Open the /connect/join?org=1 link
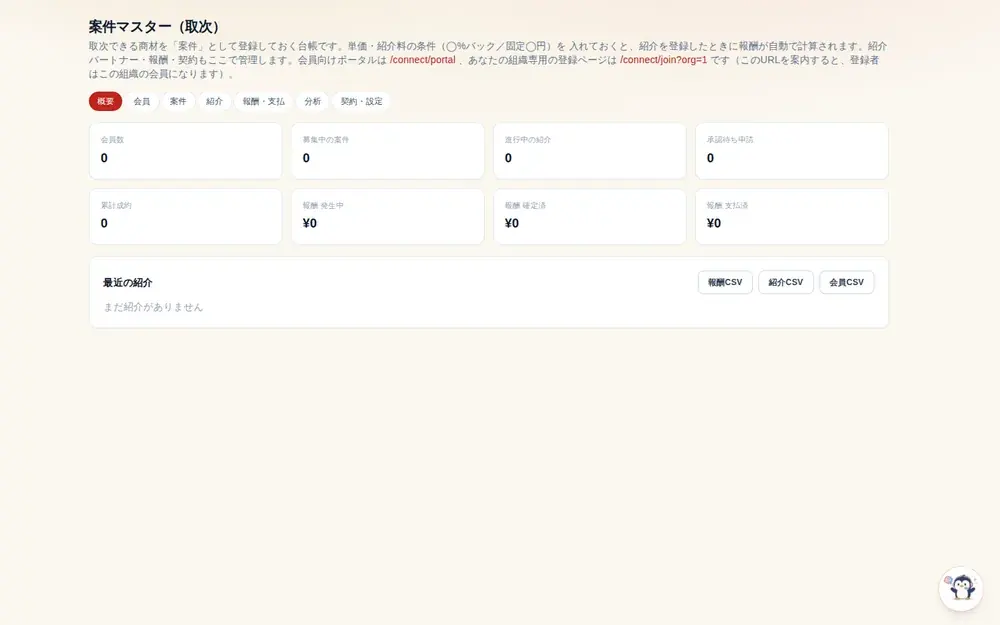This screenshot has width=1000, height=625. (x=663, y=60)
